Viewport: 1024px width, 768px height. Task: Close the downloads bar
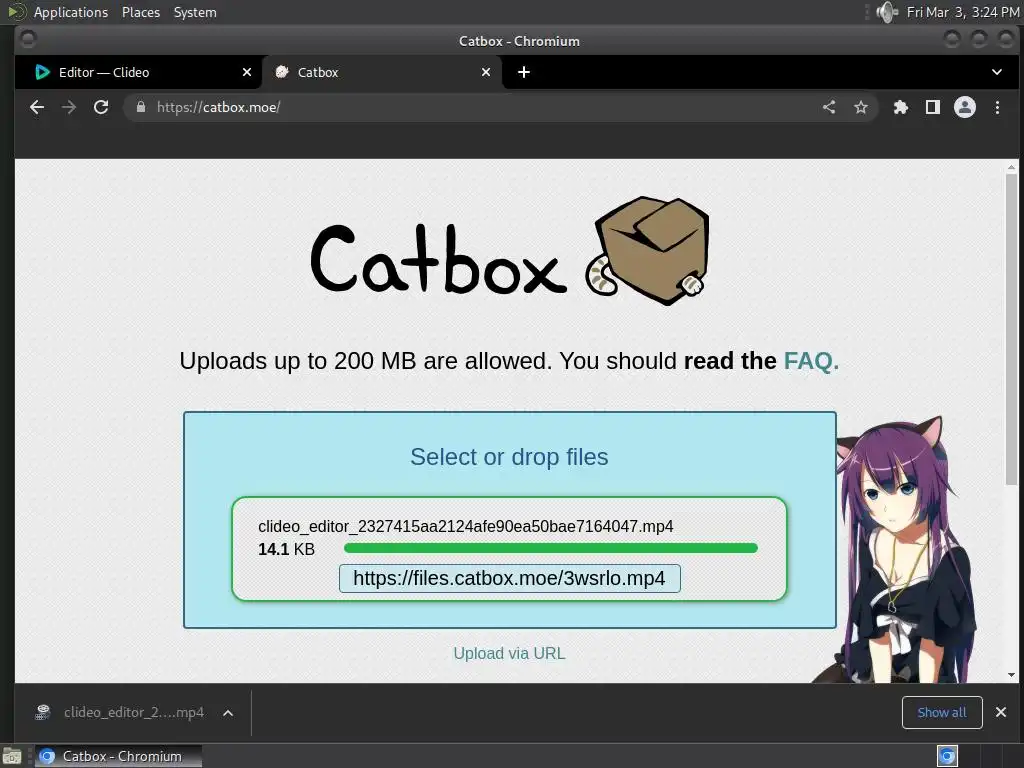pos(1000,712)
